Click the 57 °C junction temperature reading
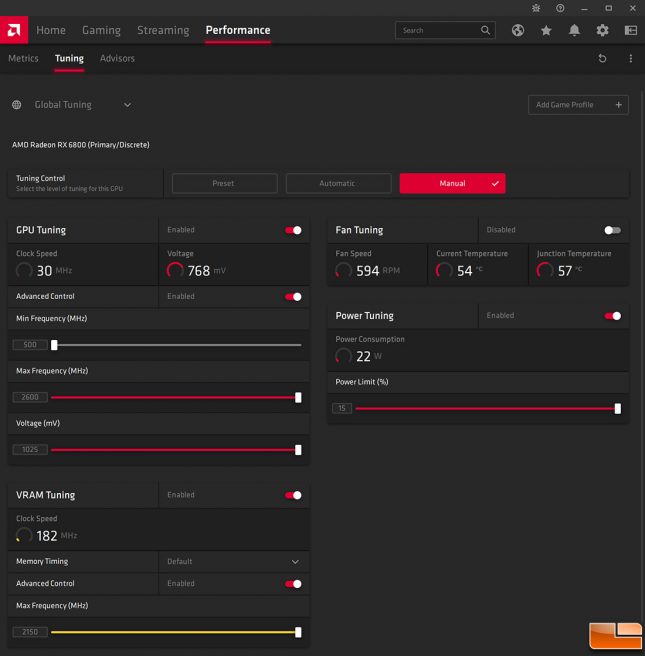645x656 pixels. pyautogui.click(x=570, y=271)
